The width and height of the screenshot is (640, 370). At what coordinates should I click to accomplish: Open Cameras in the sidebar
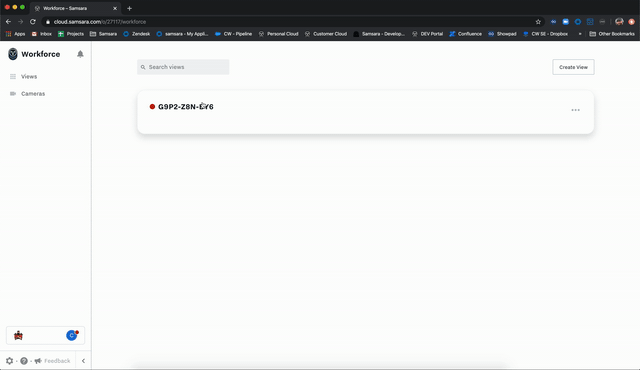coord(33,93)
